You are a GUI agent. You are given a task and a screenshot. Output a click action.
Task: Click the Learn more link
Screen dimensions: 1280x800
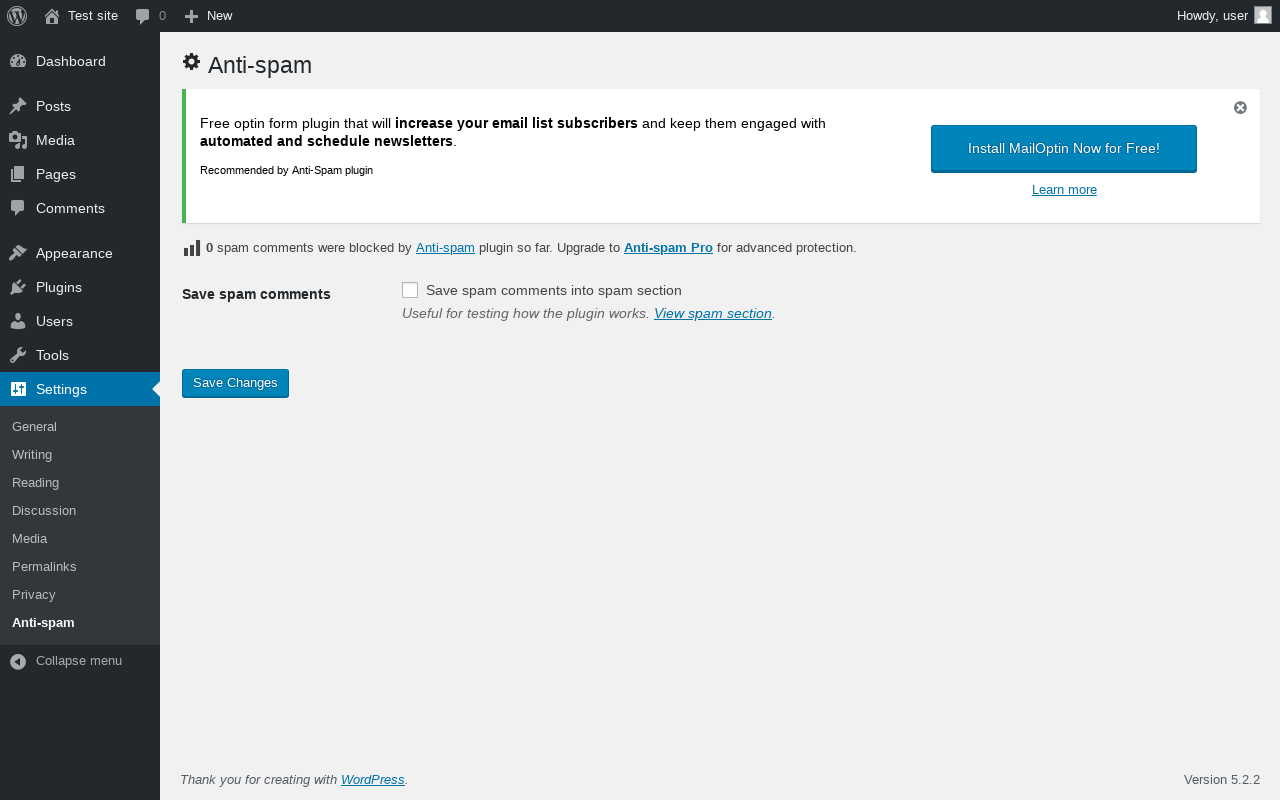point(1064,190)
